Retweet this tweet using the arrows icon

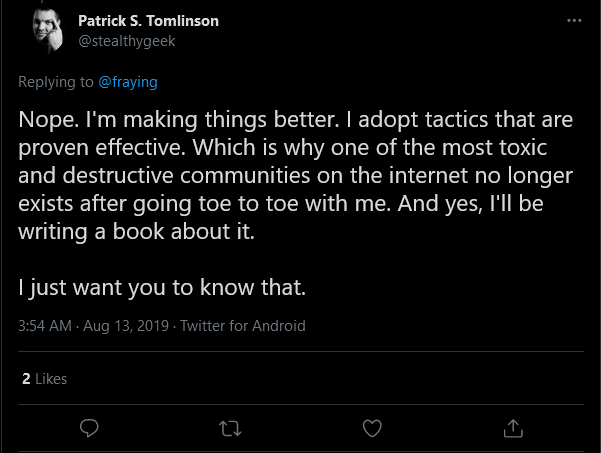(x=230, y=428)
